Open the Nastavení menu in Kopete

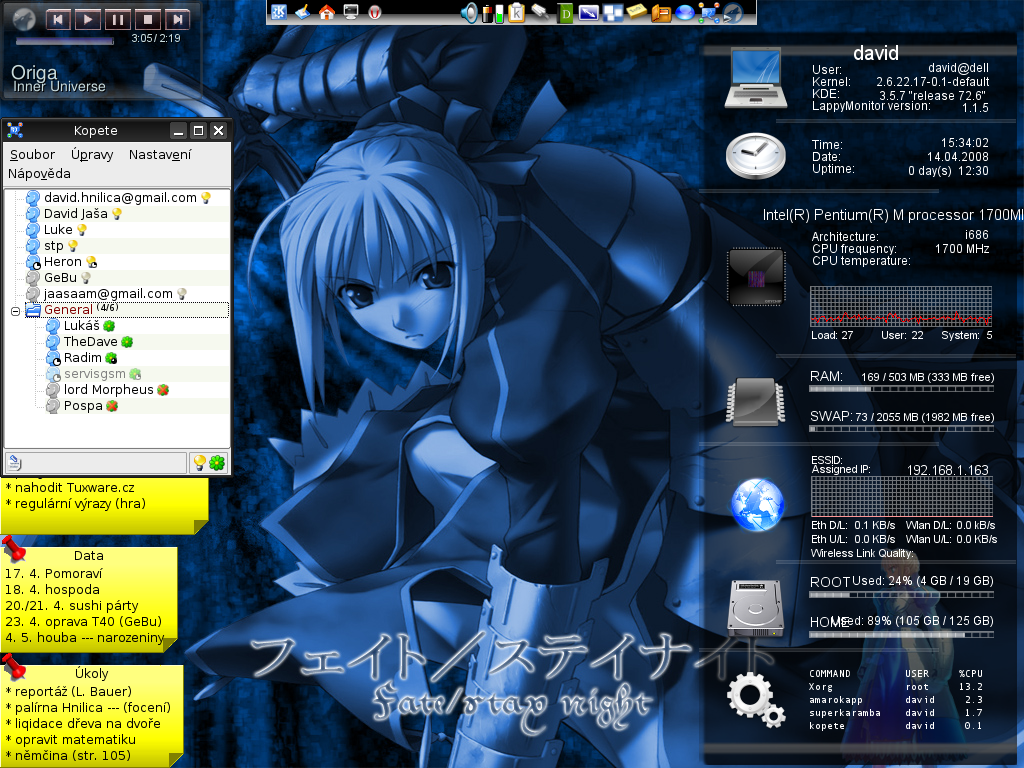[x=160, y=155]
